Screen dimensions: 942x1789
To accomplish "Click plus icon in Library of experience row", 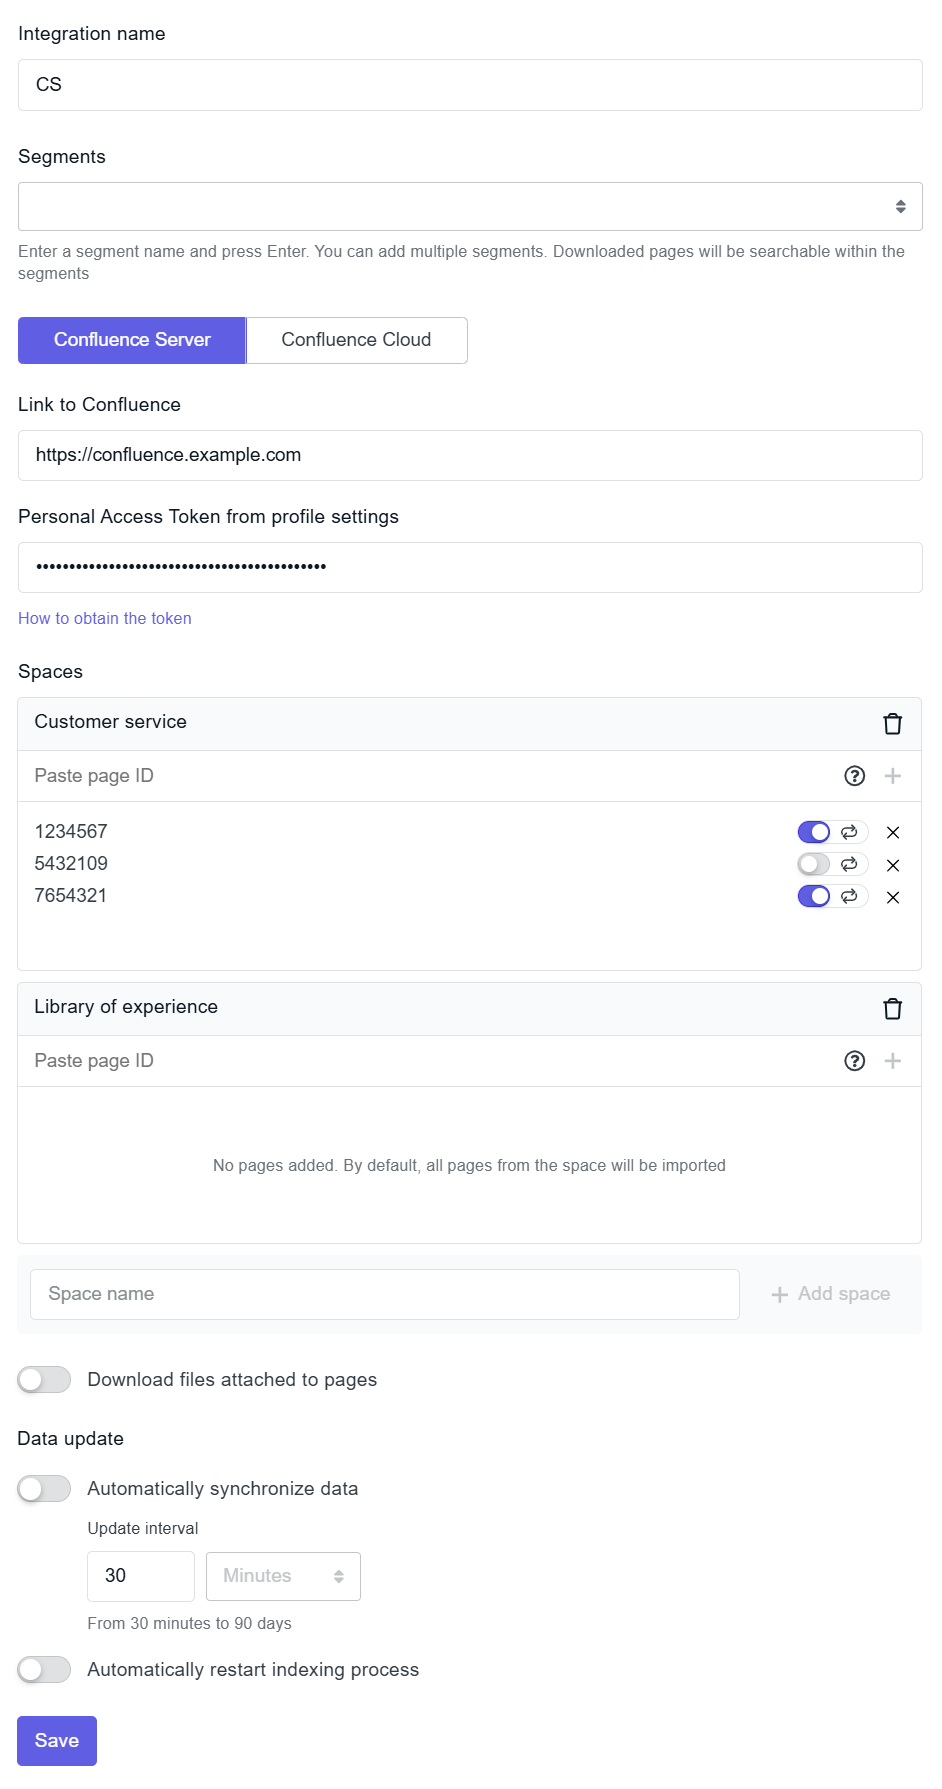I will [892, 1061].
